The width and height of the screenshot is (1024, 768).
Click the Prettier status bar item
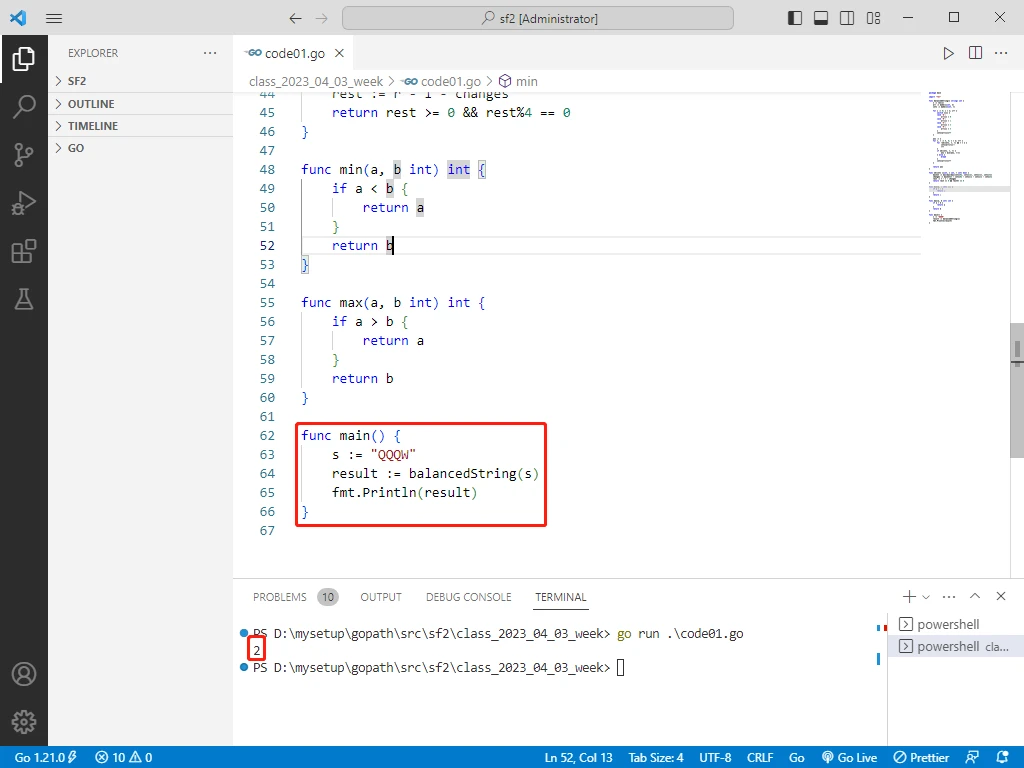click(x=921, y=758)
